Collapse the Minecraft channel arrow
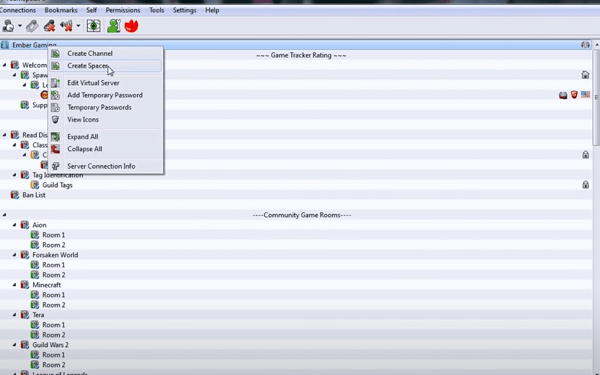 (15, 285)
